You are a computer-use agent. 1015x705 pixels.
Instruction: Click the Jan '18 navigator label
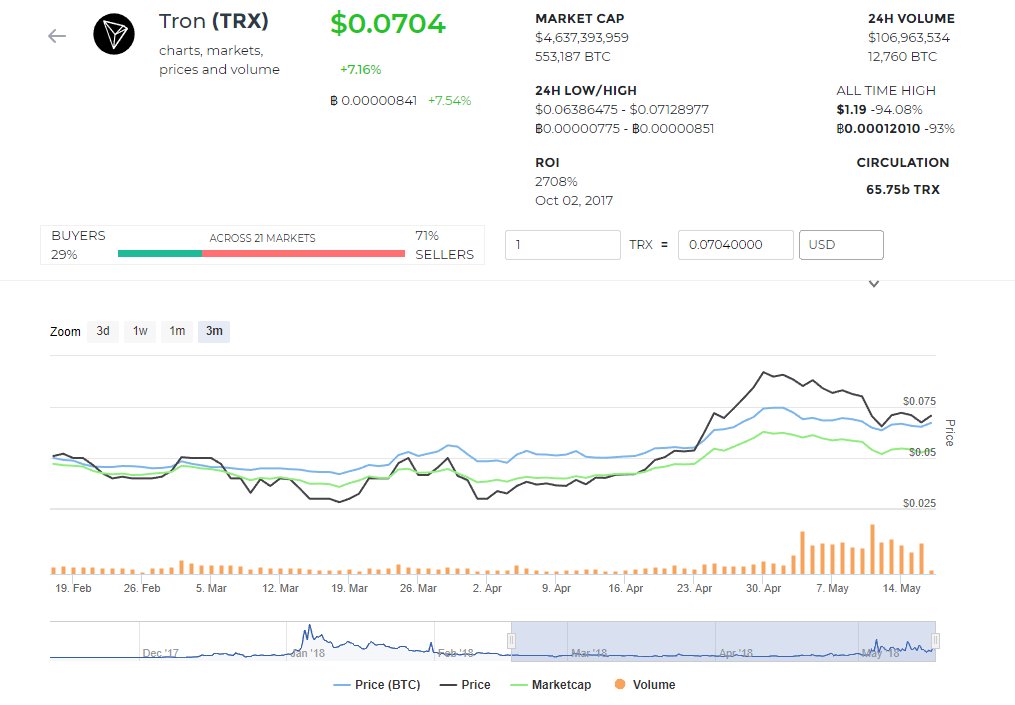(307, 653)
